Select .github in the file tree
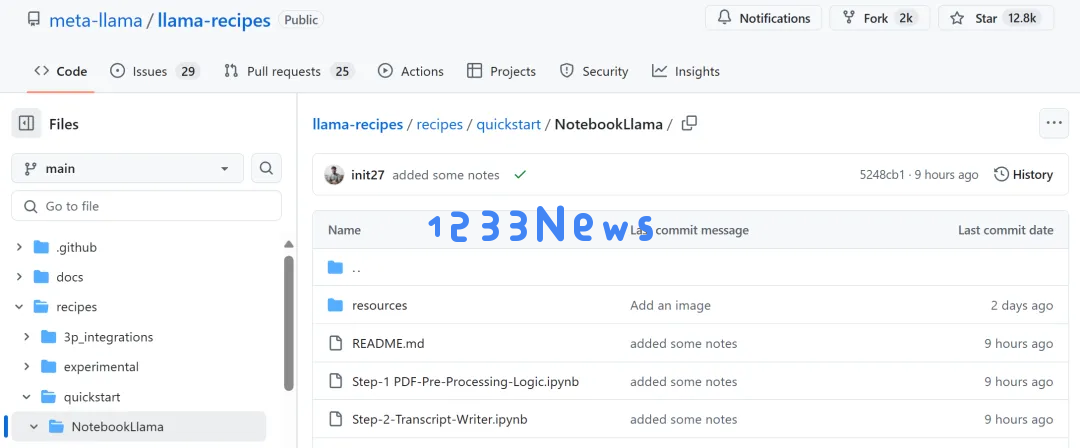The image size is (1080, 448). 76,247
